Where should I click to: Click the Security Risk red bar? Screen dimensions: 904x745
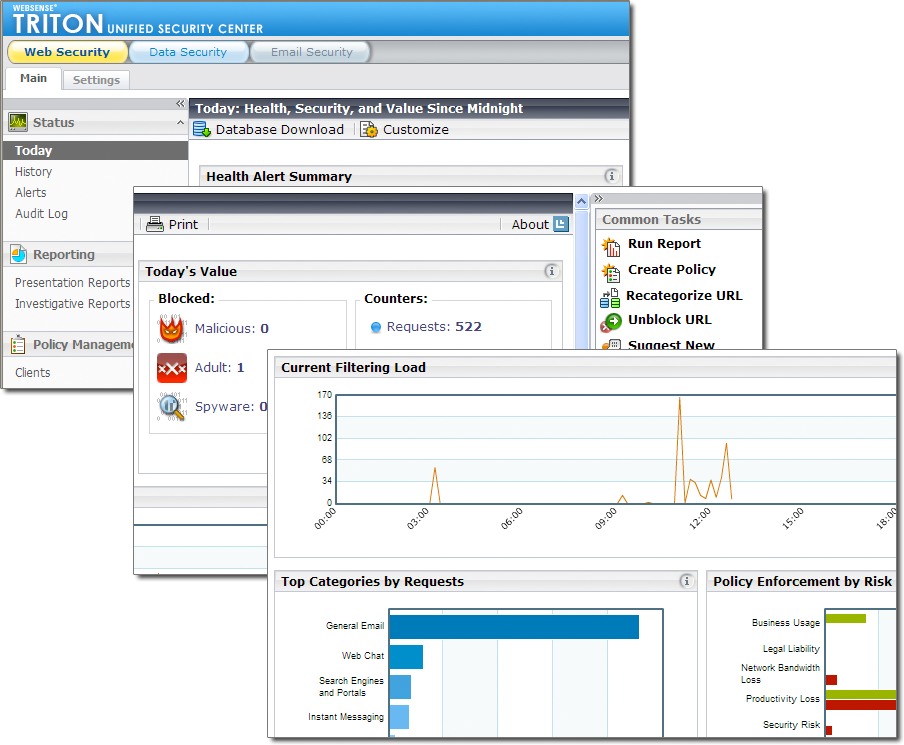pos(829,731)
